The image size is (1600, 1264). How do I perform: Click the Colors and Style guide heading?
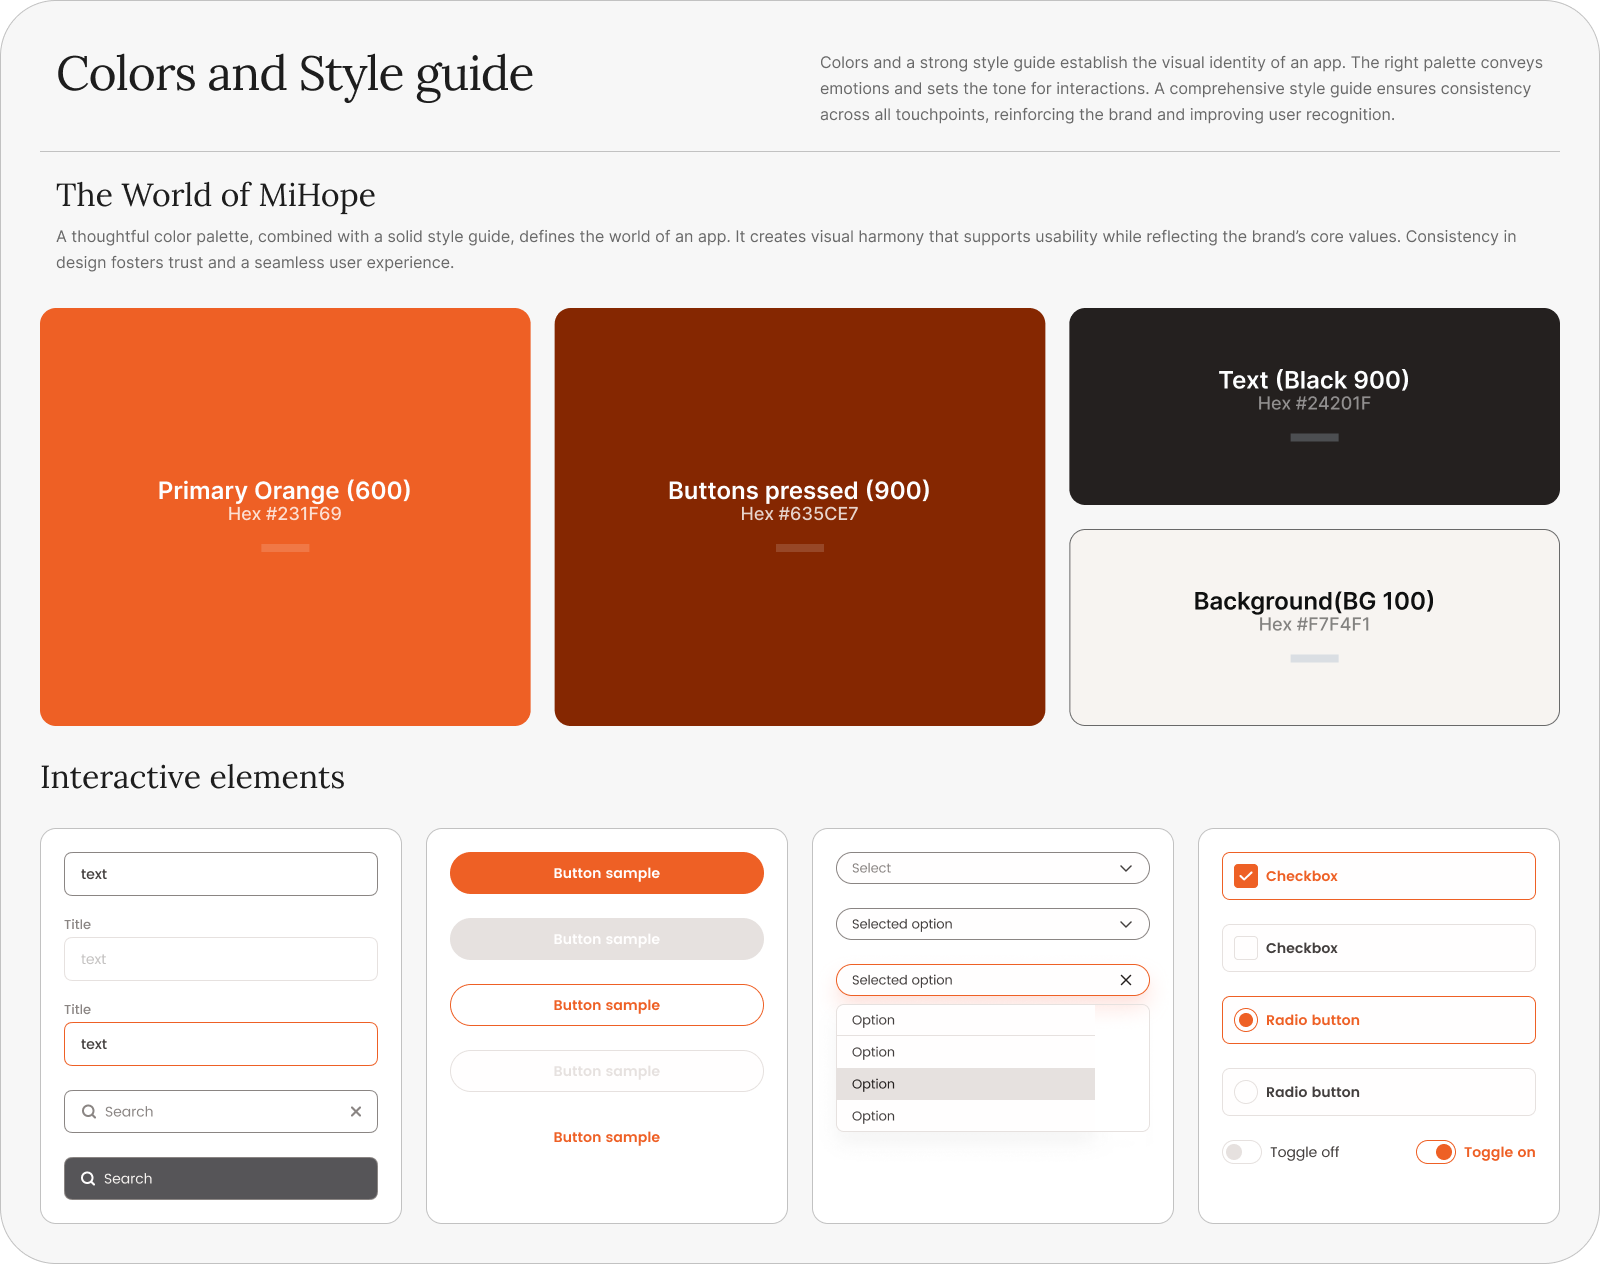coord(295,75)
